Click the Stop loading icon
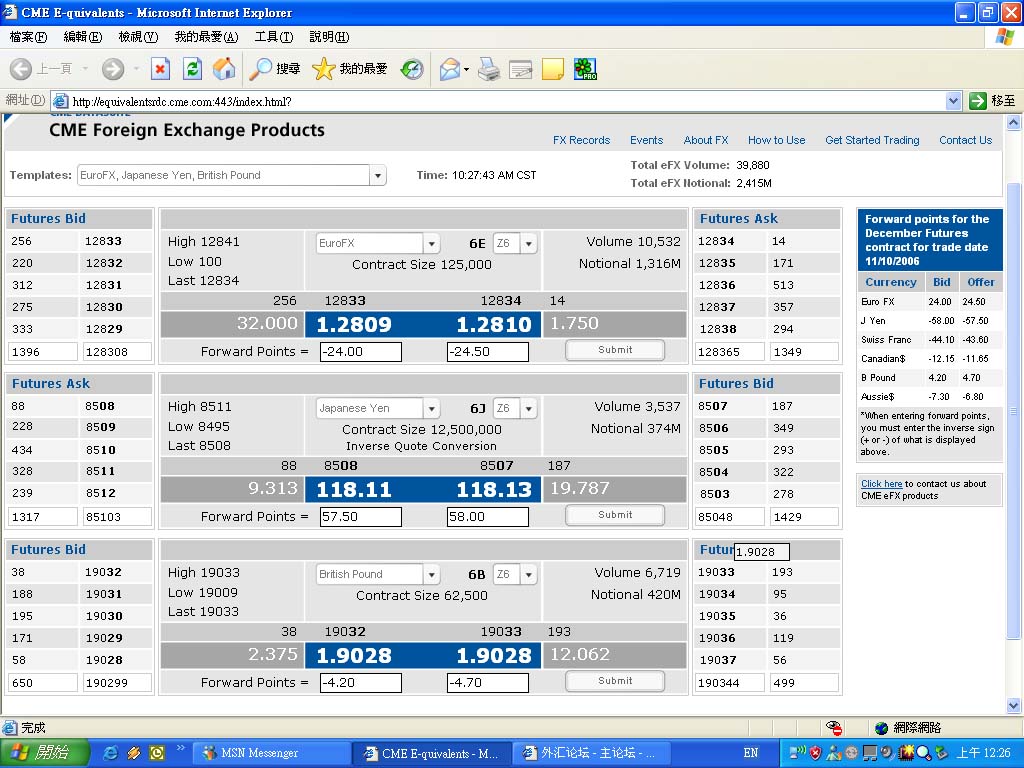This screenshot has height=768, width=1024. [160, 69]
